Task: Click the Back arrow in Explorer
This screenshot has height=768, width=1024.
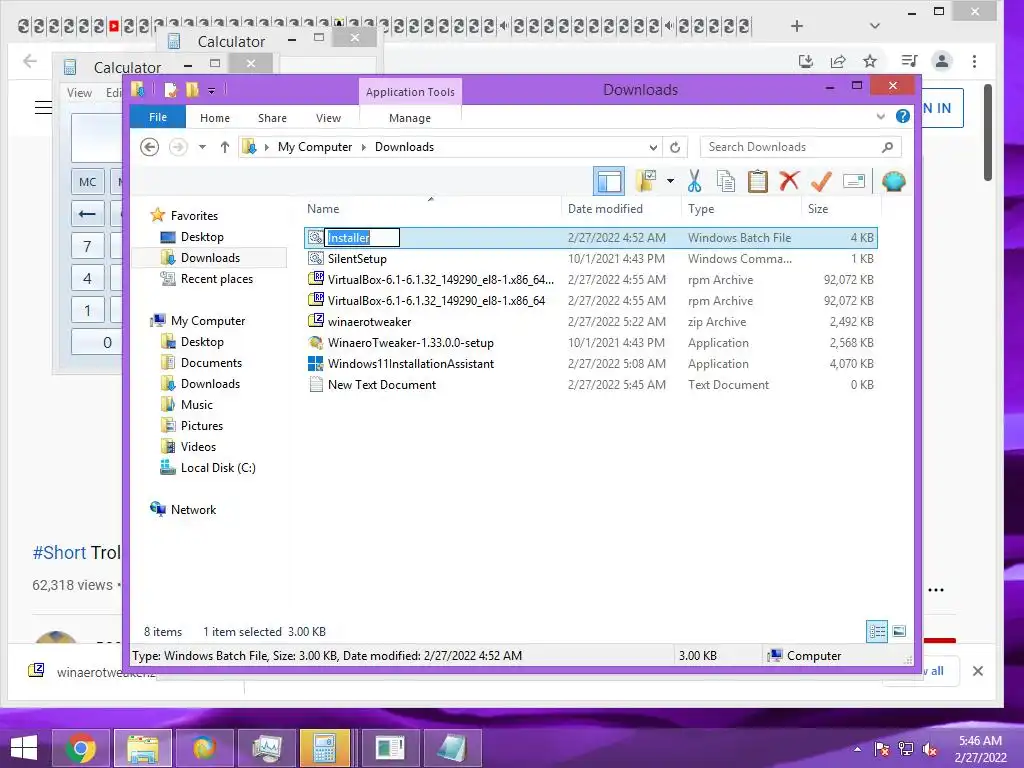Action: pyautogui.click(x=150, y=147)
